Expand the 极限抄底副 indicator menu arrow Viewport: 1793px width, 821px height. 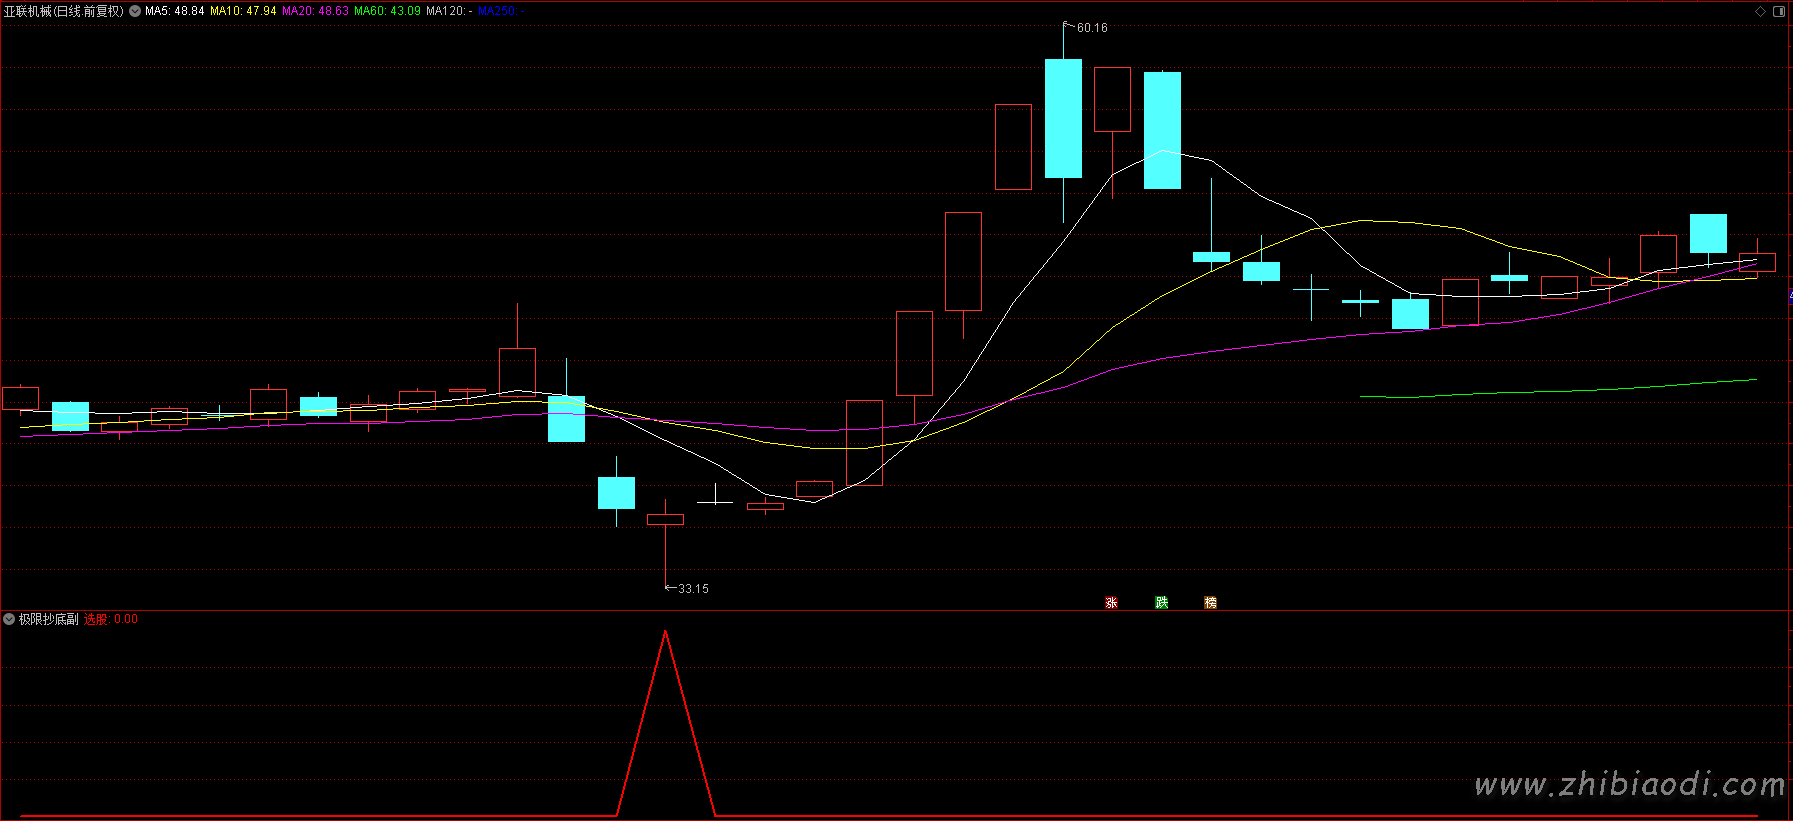9,619
